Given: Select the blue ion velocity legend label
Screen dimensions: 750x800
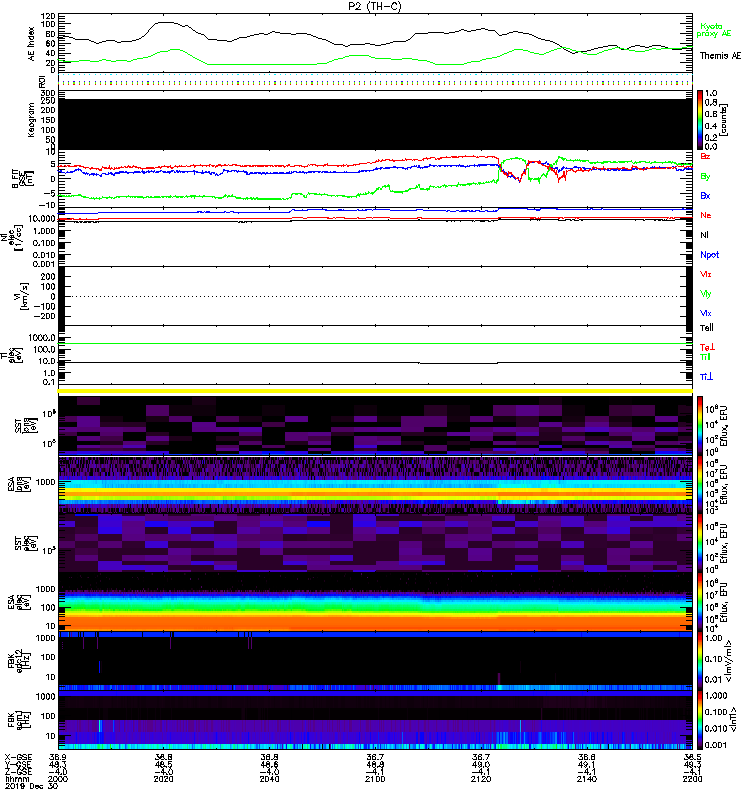Looking at the screenshot, I should tap(705, 313).
